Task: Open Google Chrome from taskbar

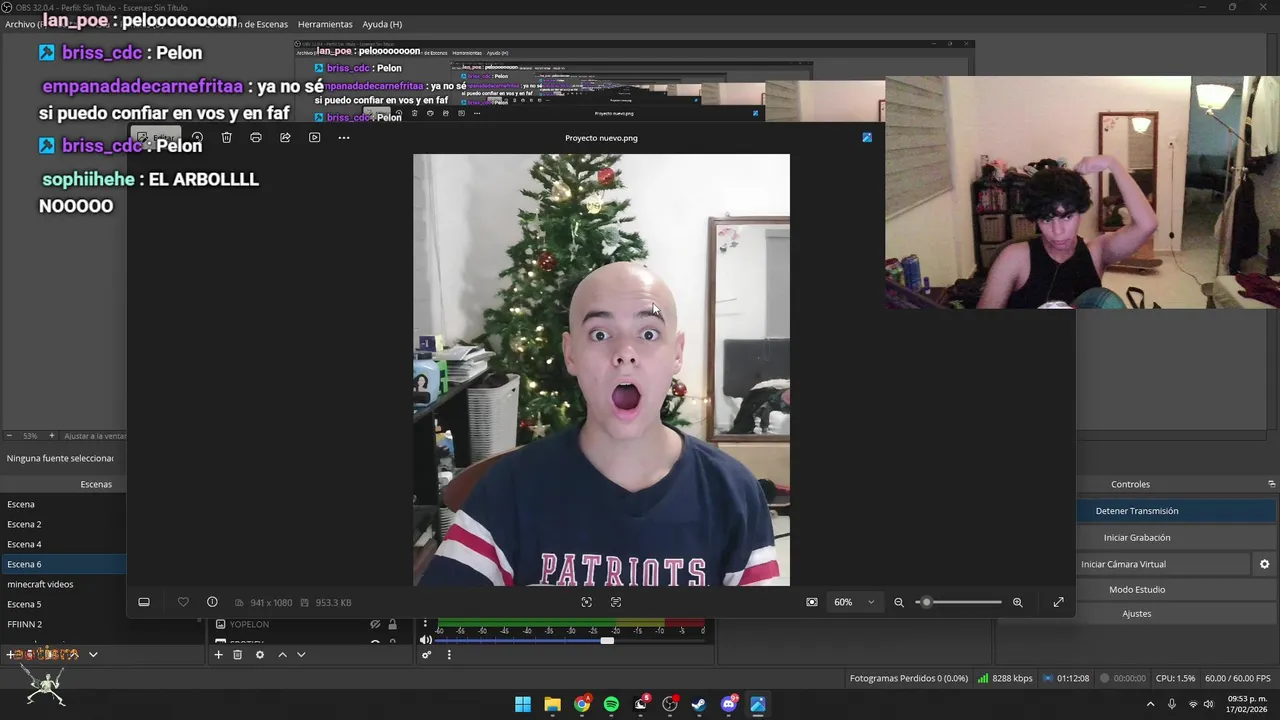Action: pos(582,704)
